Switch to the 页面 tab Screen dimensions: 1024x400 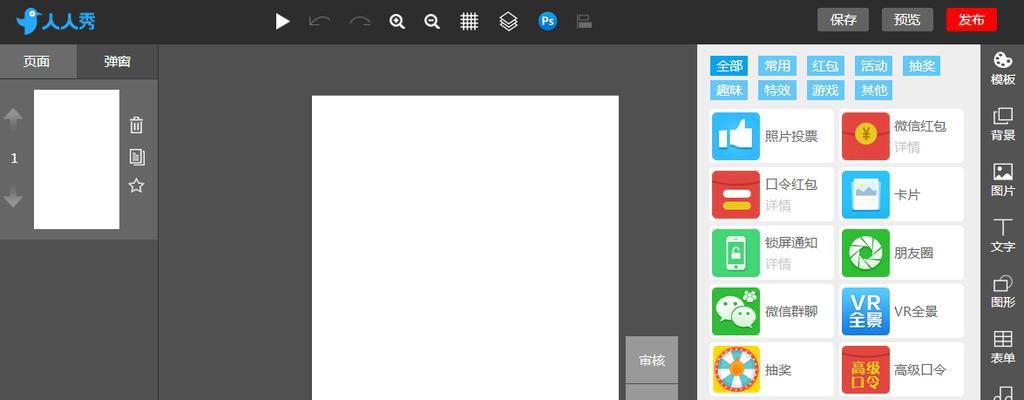tap(38, 62)
